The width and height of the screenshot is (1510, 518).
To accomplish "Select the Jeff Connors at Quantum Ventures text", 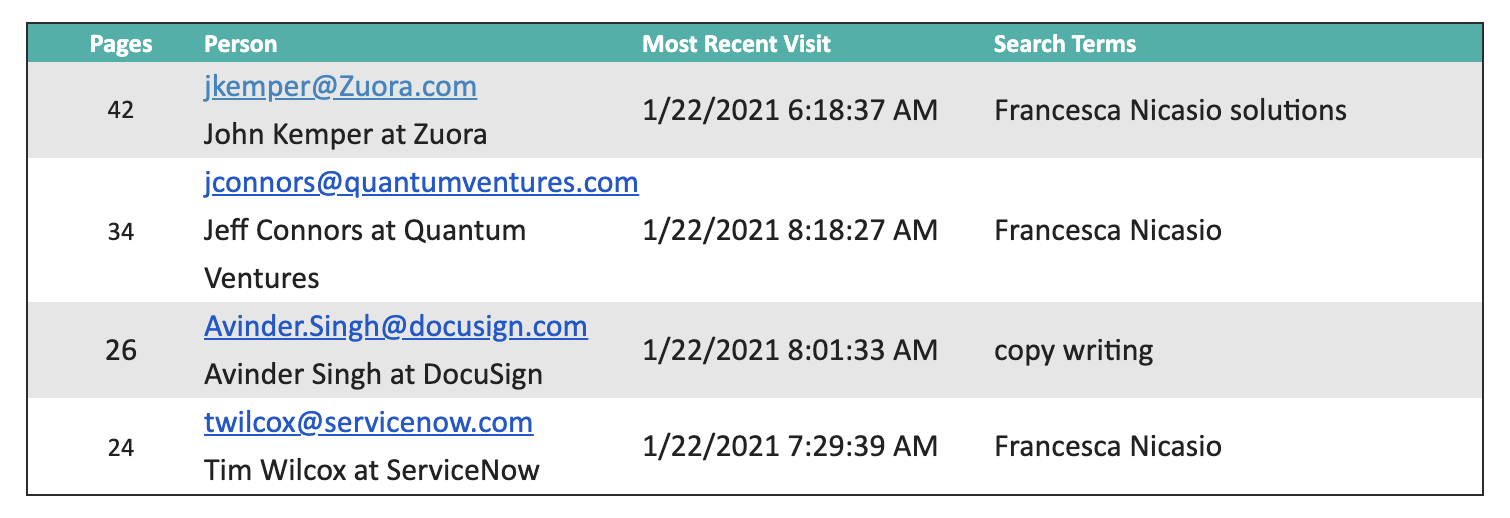I will click(365, 254).
